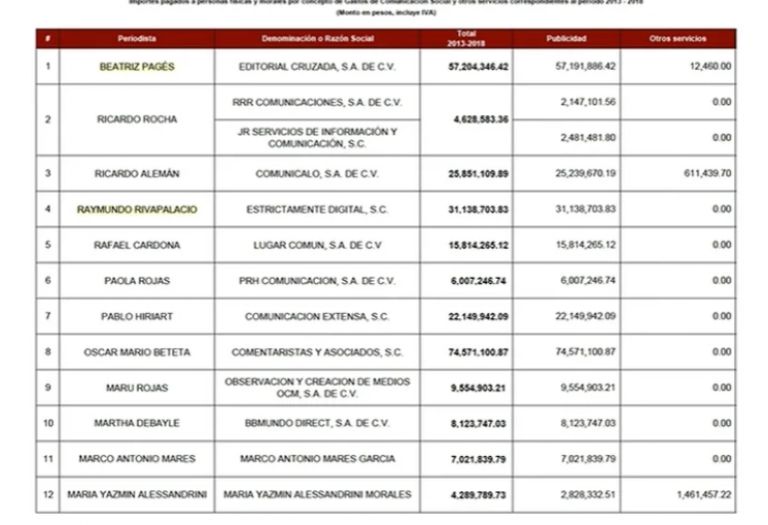This screenshot has width=768, height=525.
Task: Click the name 'RICARDO ROCHA'
Action: click(x=137, y=119)
